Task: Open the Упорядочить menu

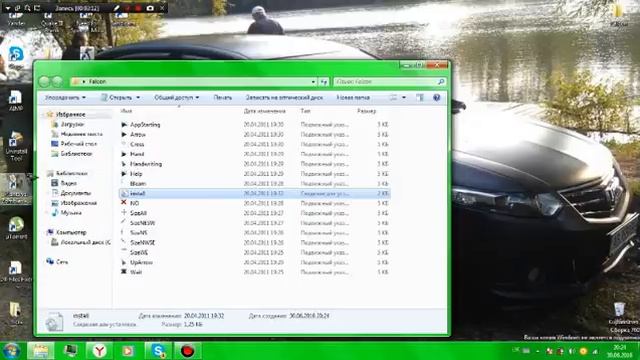Action: tap(65, 98)
